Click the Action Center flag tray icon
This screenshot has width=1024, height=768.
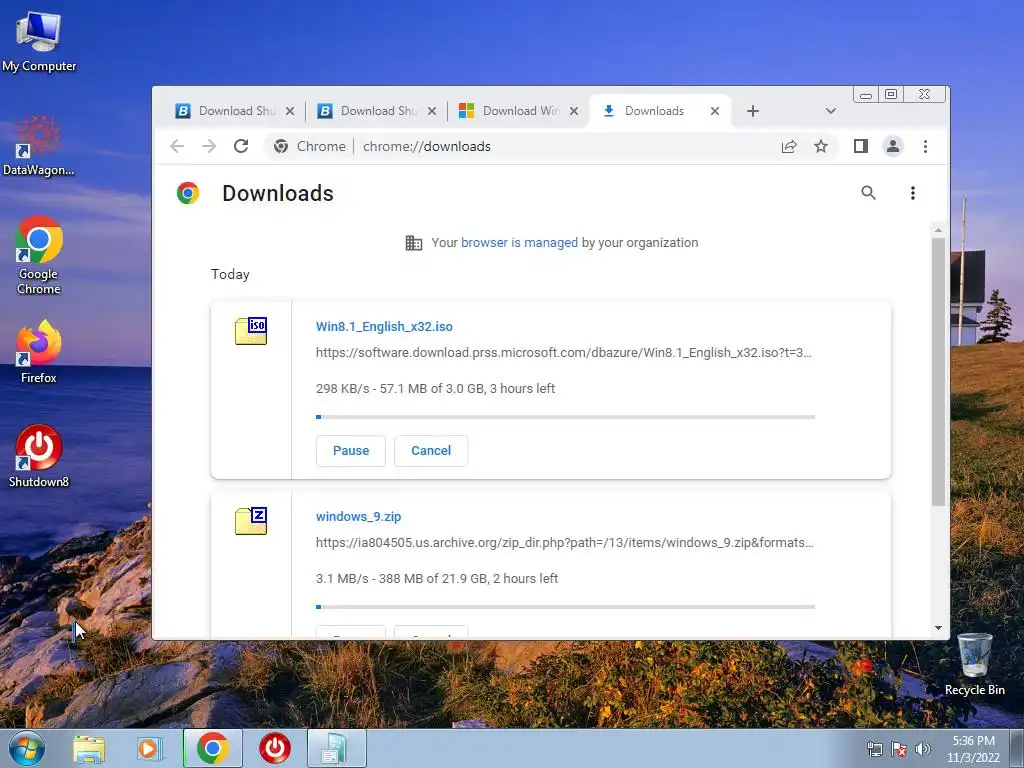point(899,749)
